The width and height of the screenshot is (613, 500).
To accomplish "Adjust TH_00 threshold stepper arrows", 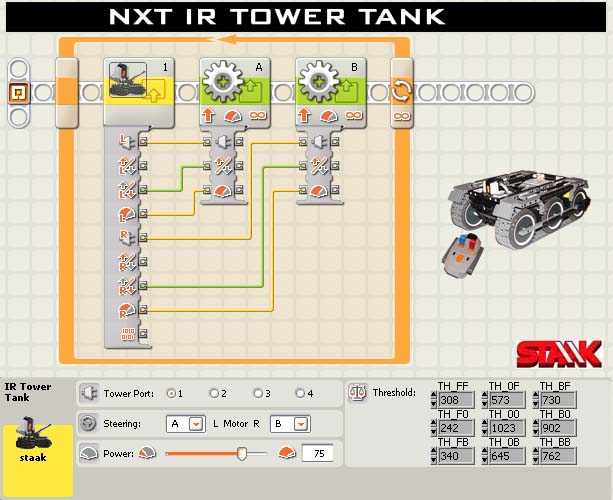I will tap(484, 428).
